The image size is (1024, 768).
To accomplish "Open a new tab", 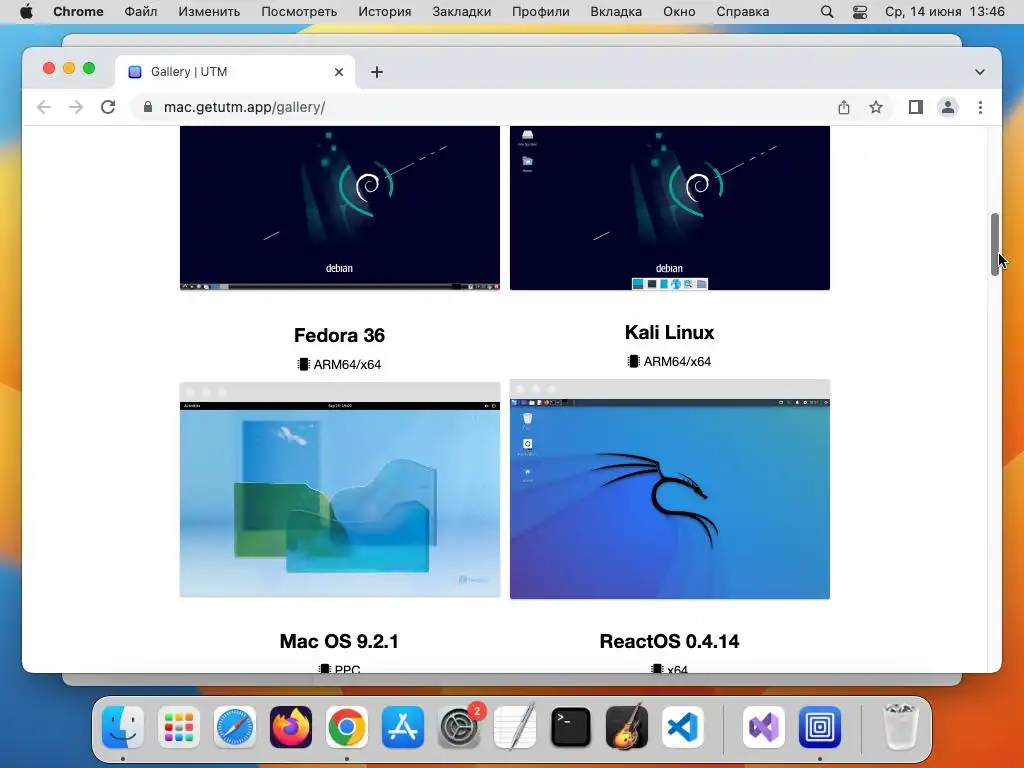I will pos(377,72).
